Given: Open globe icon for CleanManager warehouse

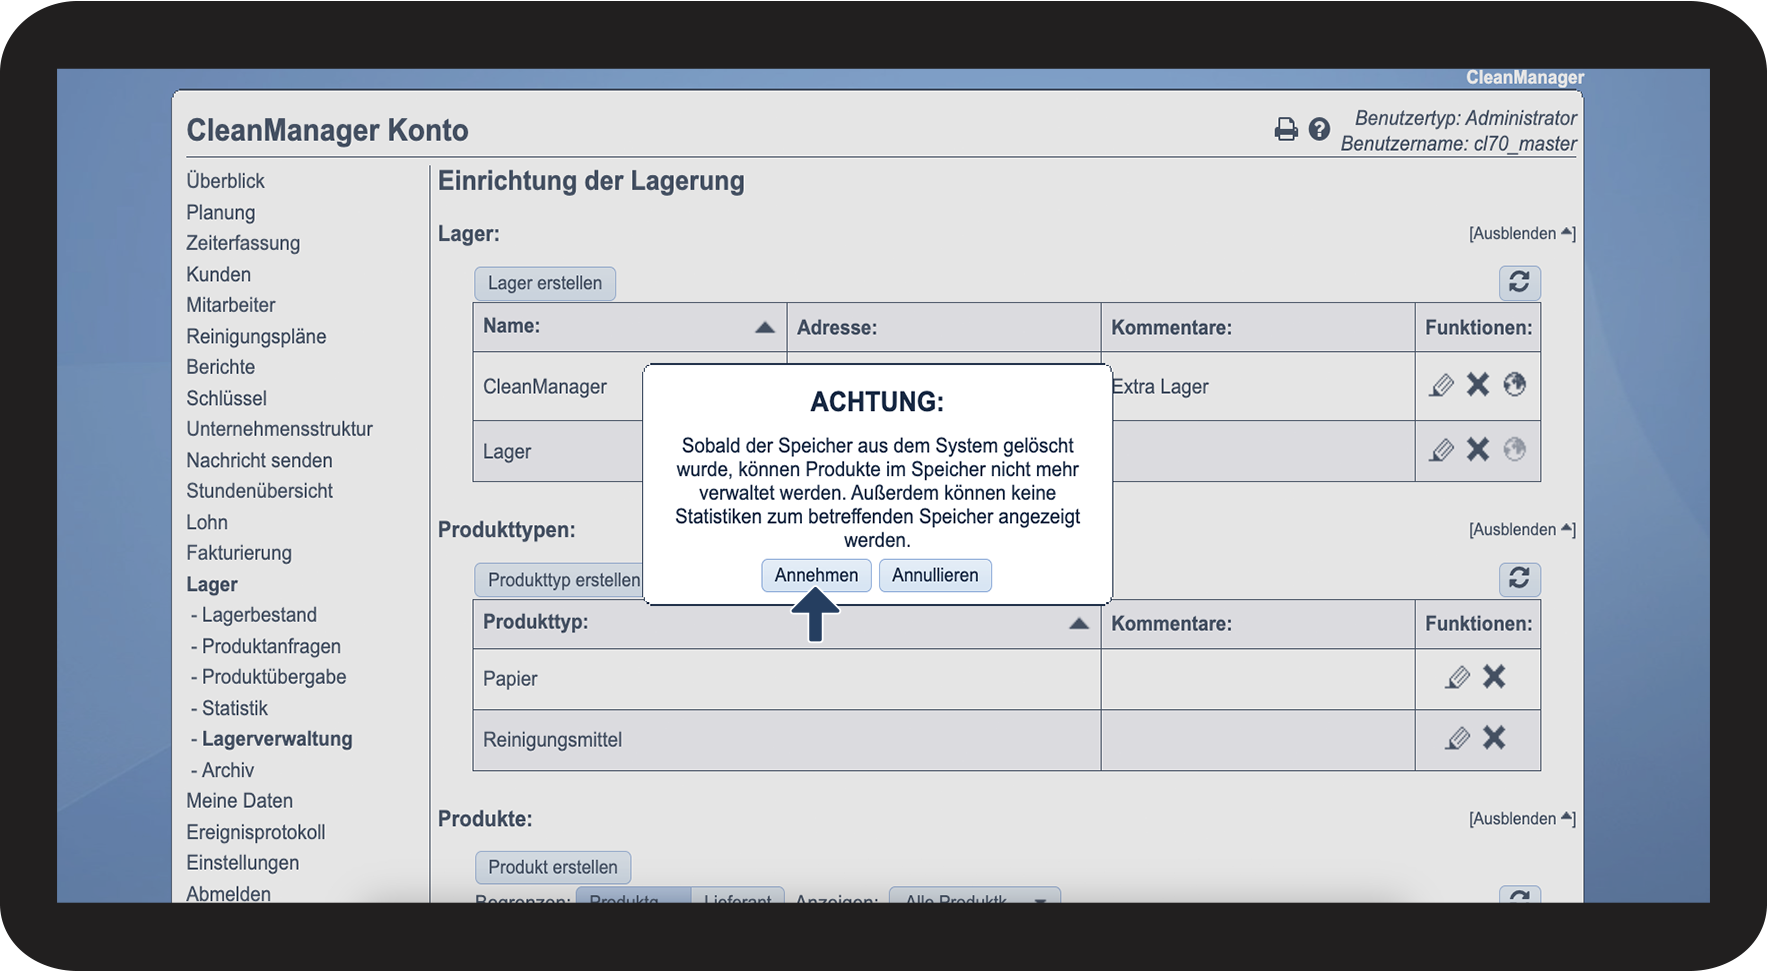Looking at the screenshot, I should [x=1514, y=385].
